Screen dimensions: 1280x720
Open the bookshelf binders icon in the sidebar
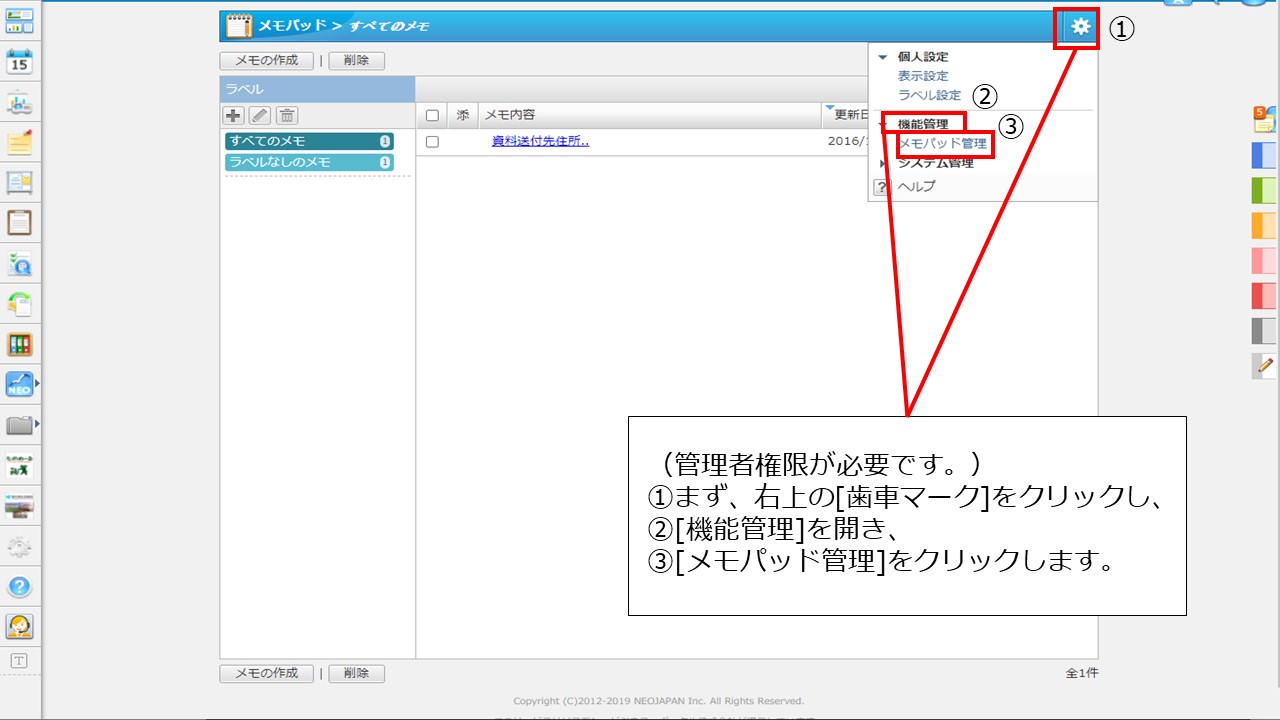pyautogui.click(x=20, y=345)
